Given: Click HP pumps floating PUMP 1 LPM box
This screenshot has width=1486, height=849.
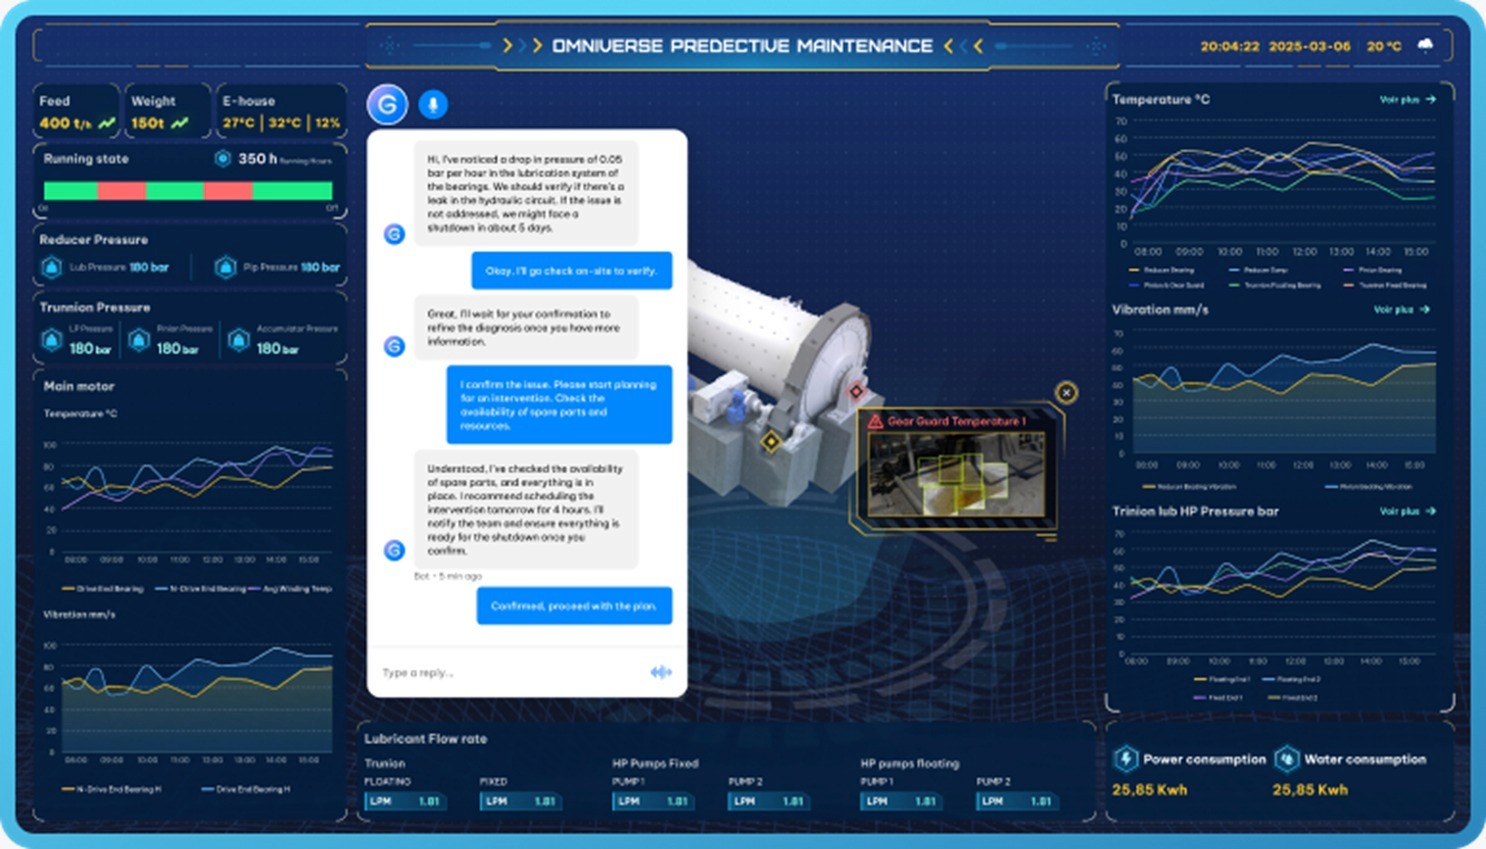Looking at the screenshot, I should 902,801.
